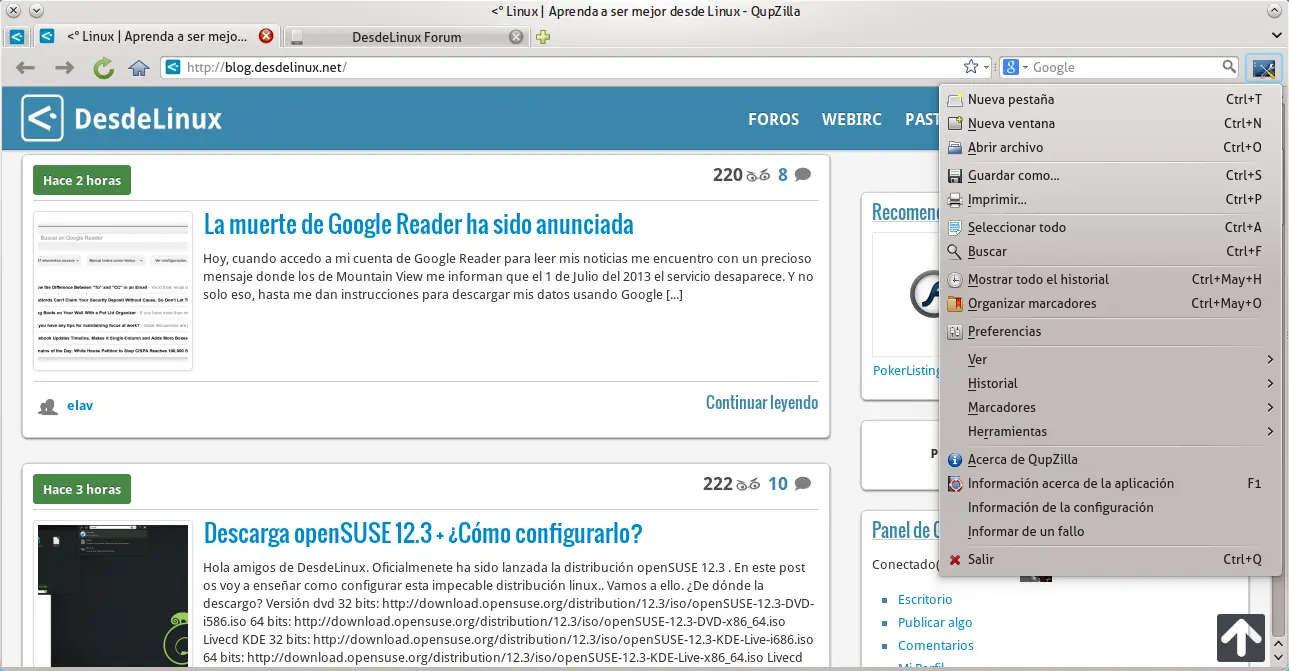Click the Google Reader article thumbnail
This screenshot has height=671, width=1289.
[x=113, y=291]
